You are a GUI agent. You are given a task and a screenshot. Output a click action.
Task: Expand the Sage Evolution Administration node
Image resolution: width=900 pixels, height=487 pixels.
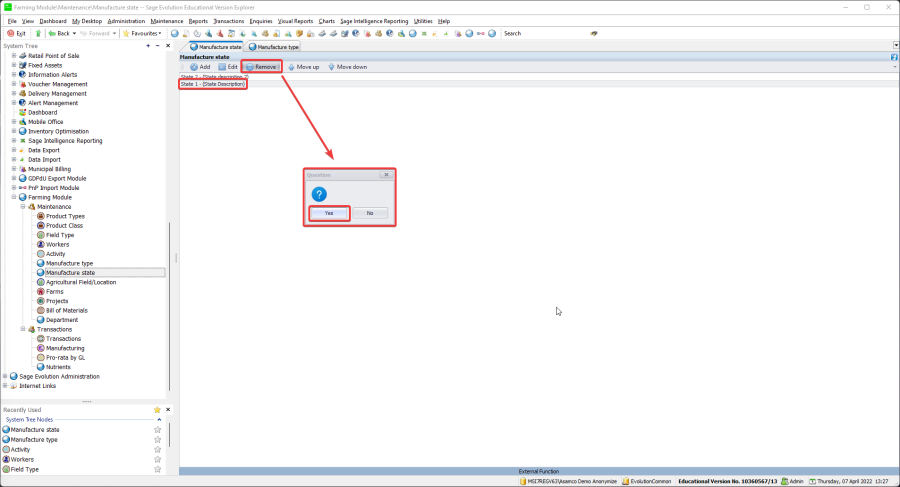click(x=6, y=376)
